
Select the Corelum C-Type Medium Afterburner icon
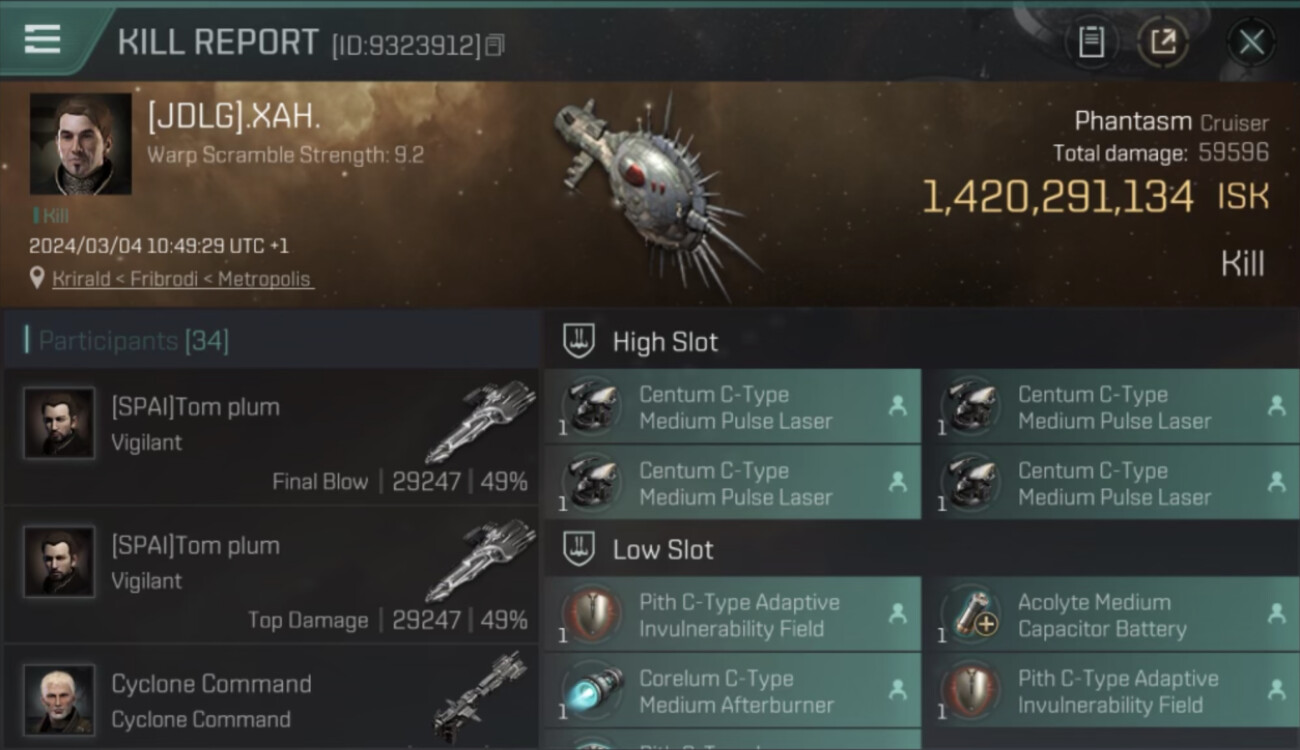[591, 691]
